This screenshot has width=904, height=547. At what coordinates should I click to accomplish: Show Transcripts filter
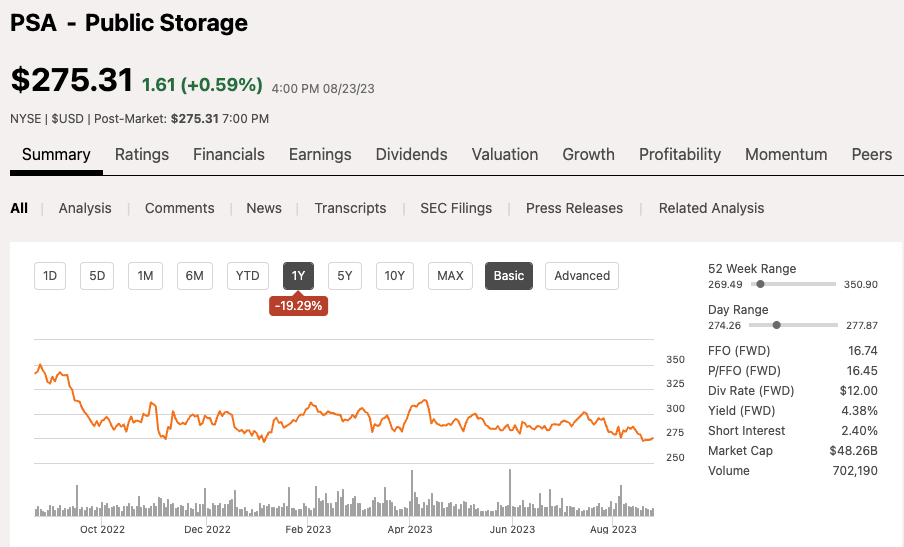pyautogui.click(x=351, y=208)
